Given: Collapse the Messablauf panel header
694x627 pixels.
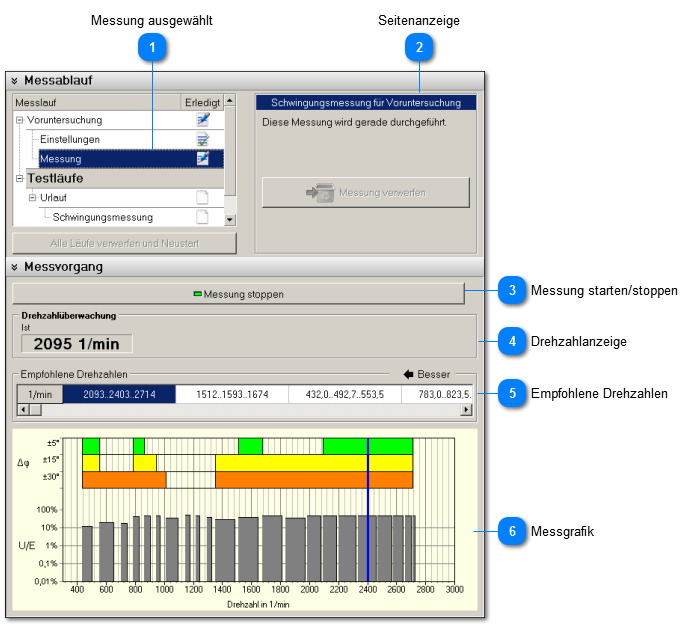Looking at the screenshot, I should (x=15, y=81).
